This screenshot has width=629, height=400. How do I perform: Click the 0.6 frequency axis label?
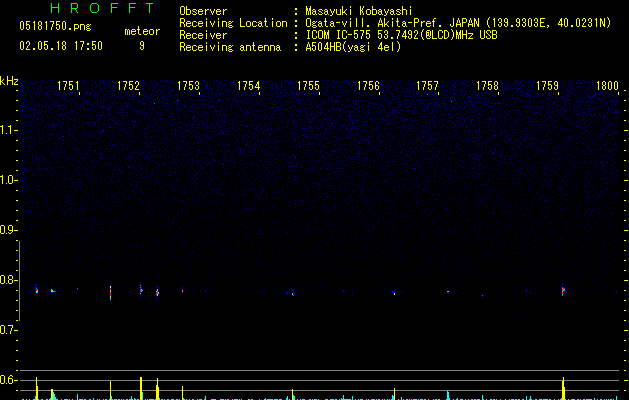(8, 380)
